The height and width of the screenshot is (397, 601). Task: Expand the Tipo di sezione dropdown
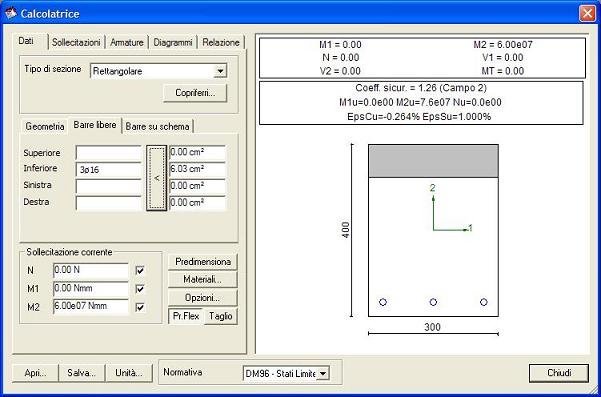(220, 71)
